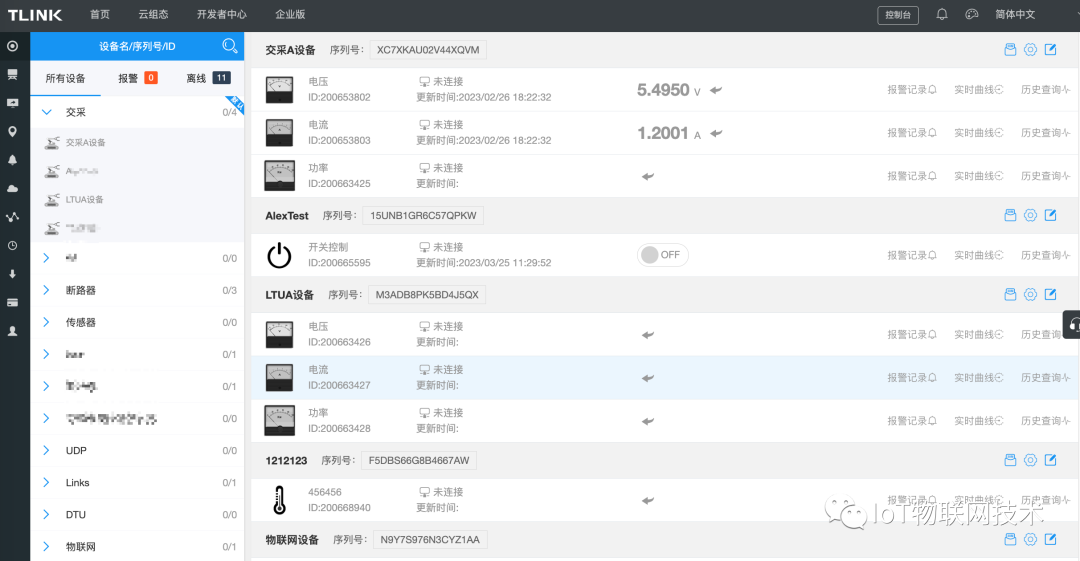
Task: Click the settings gear for 交采A设备
Action: click(x=1030, y=50)
